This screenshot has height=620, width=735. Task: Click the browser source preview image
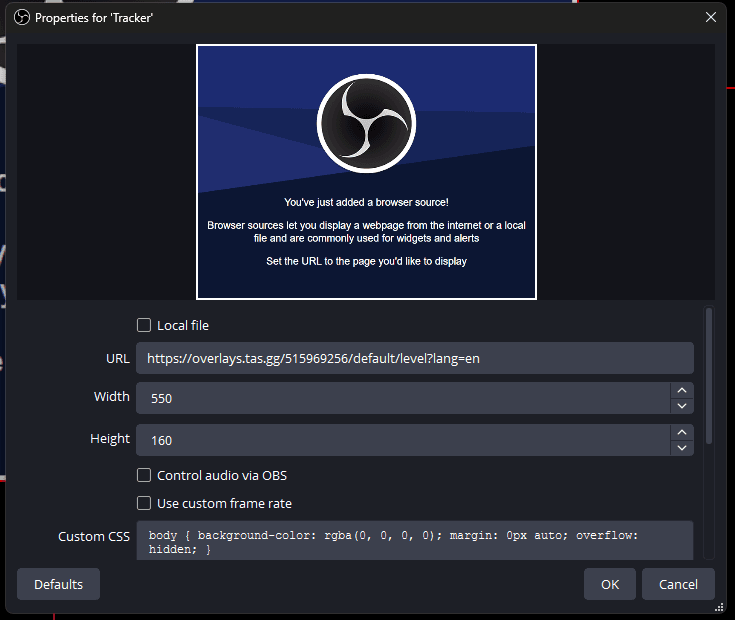(x=366, y=172)
